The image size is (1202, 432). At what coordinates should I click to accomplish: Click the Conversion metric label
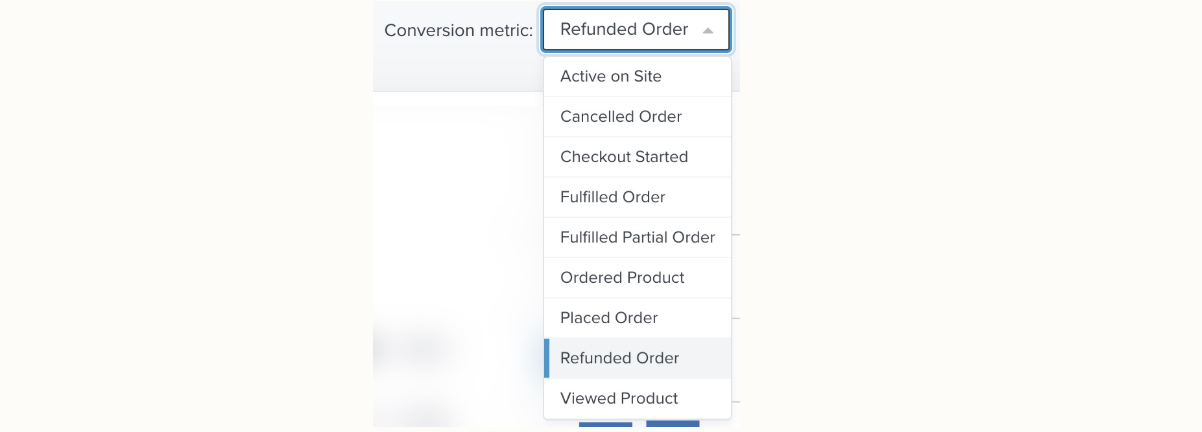(x=458, y=30)
